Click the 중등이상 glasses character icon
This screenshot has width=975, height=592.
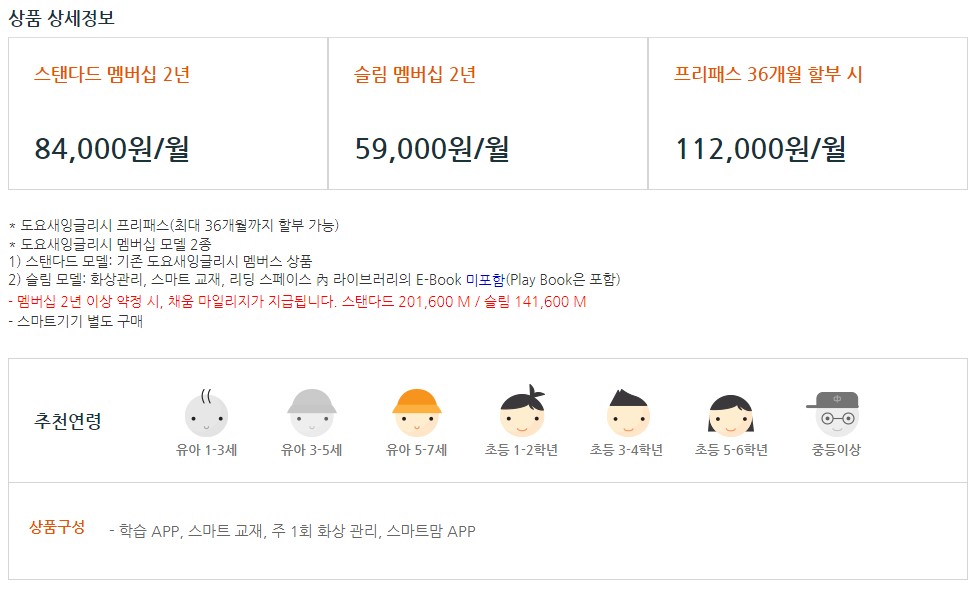click(835, 414)
